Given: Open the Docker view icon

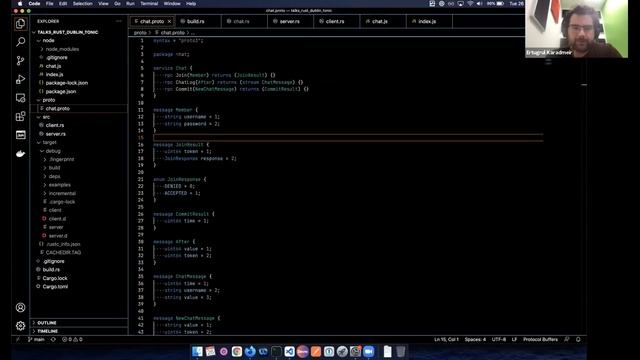Looking at the screenshot, I should [x=20, y=153].
